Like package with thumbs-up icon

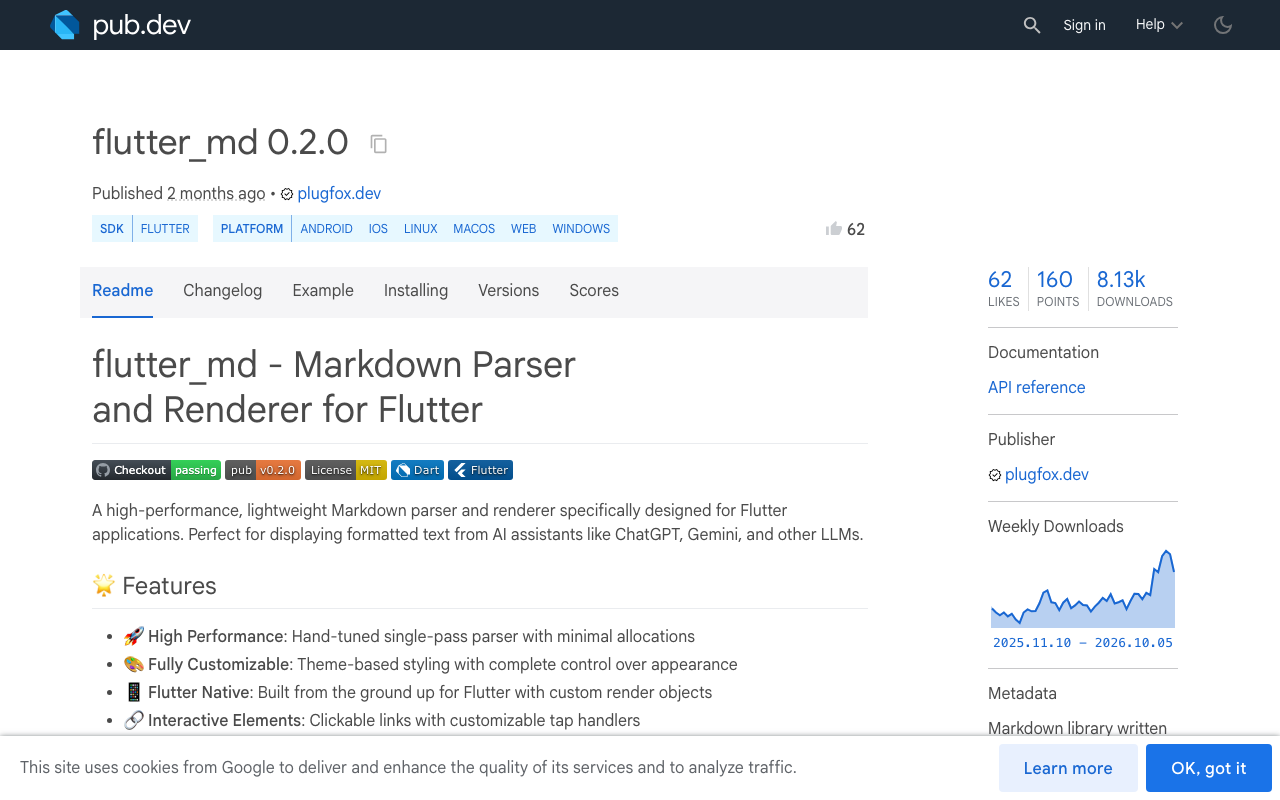(834, 229)
